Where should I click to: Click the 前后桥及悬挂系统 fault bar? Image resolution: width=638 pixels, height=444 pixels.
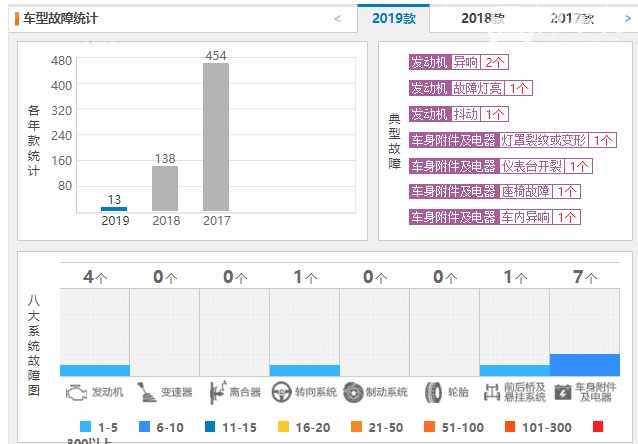coord(515,370)
